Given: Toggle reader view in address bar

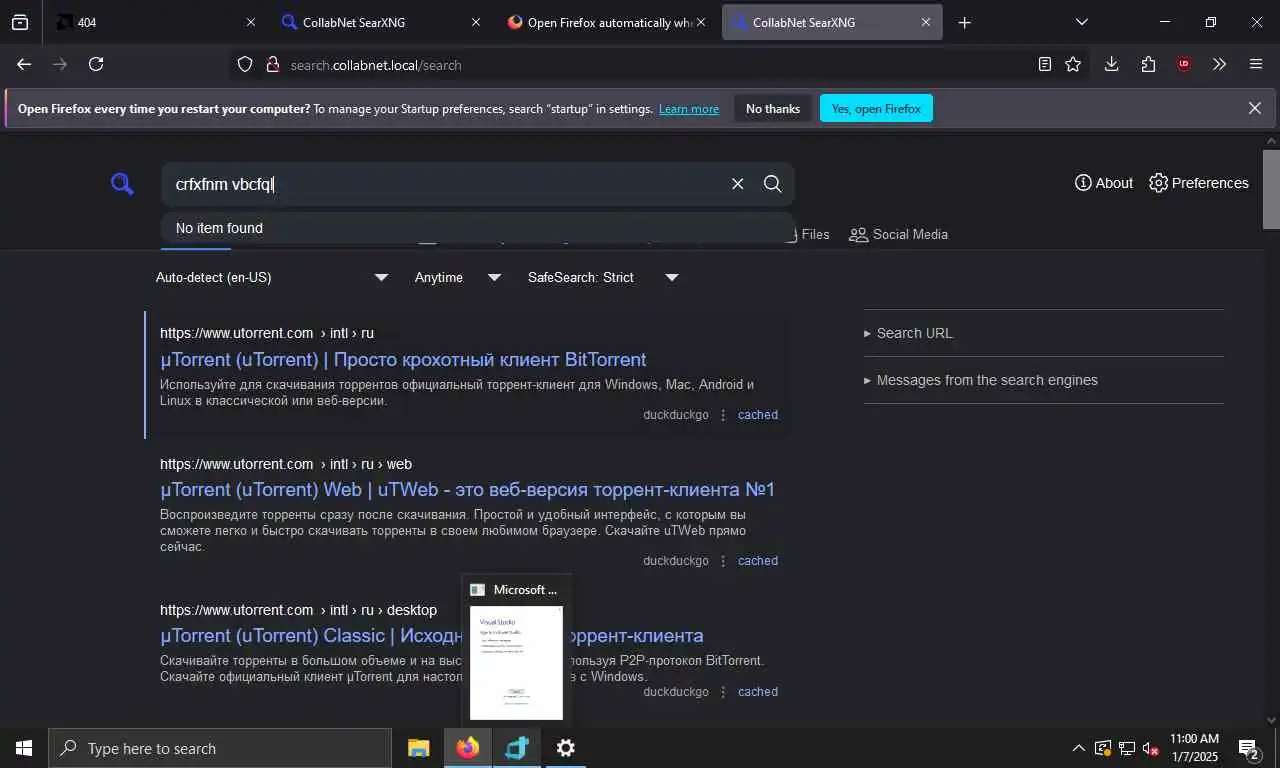Looking at the screenshot, I should click(x=1045, y=64).
